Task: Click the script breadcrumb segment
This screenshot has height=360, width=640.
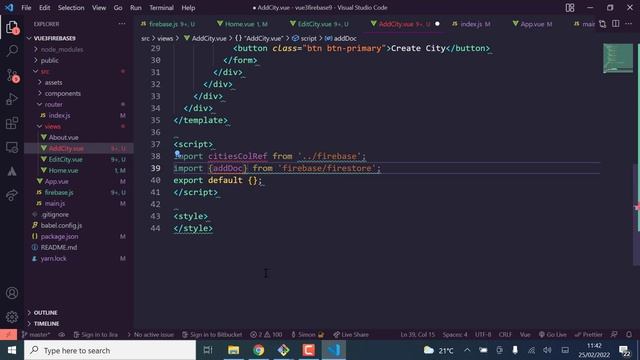Action: 304,38
